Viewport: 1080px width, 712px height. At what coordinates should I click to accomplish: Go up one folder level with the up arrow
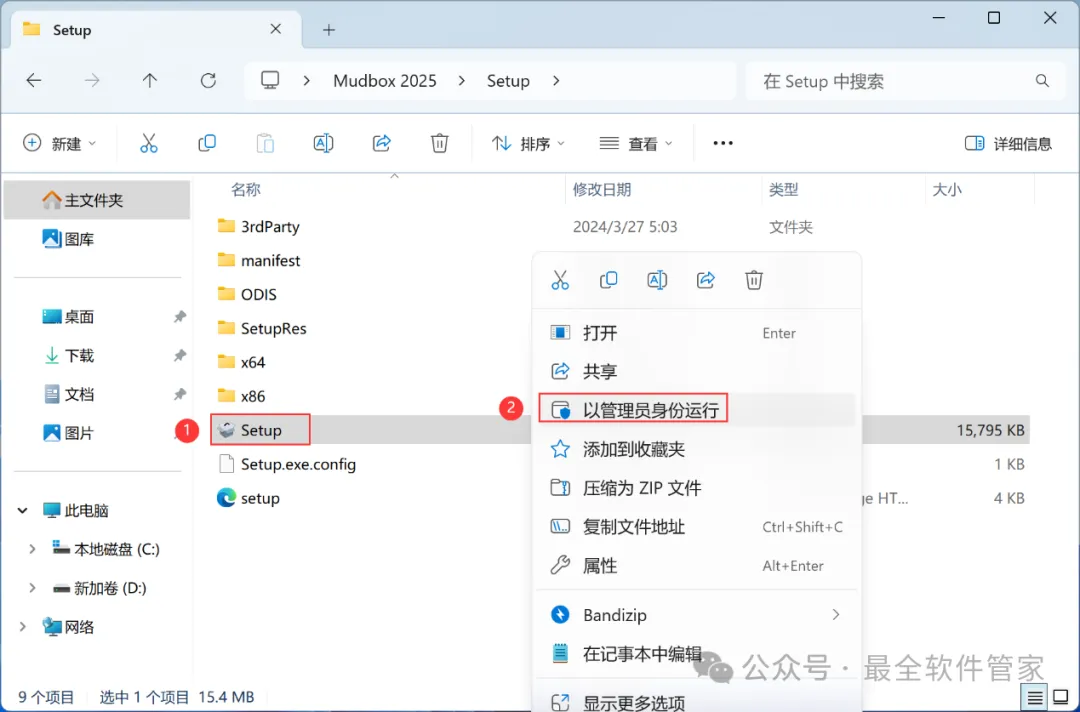(x=149, y=81)
